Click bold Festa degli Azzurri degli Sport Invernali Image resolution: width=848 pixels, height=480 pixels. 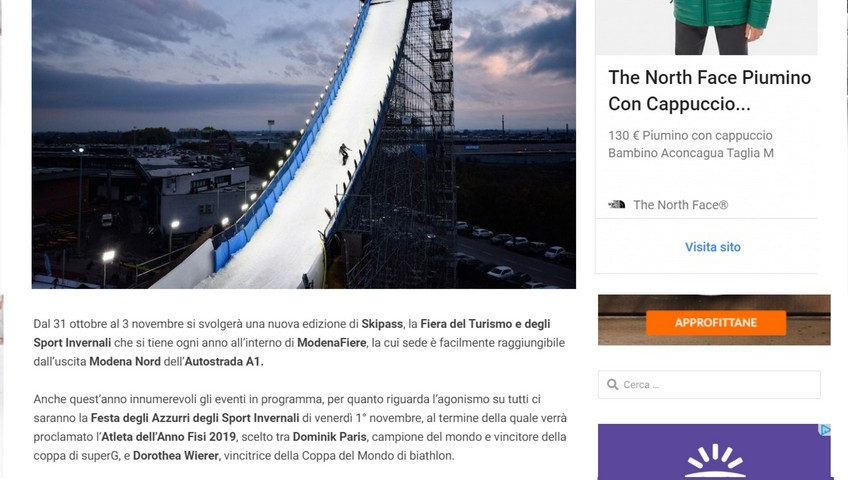tap(195, 418)
